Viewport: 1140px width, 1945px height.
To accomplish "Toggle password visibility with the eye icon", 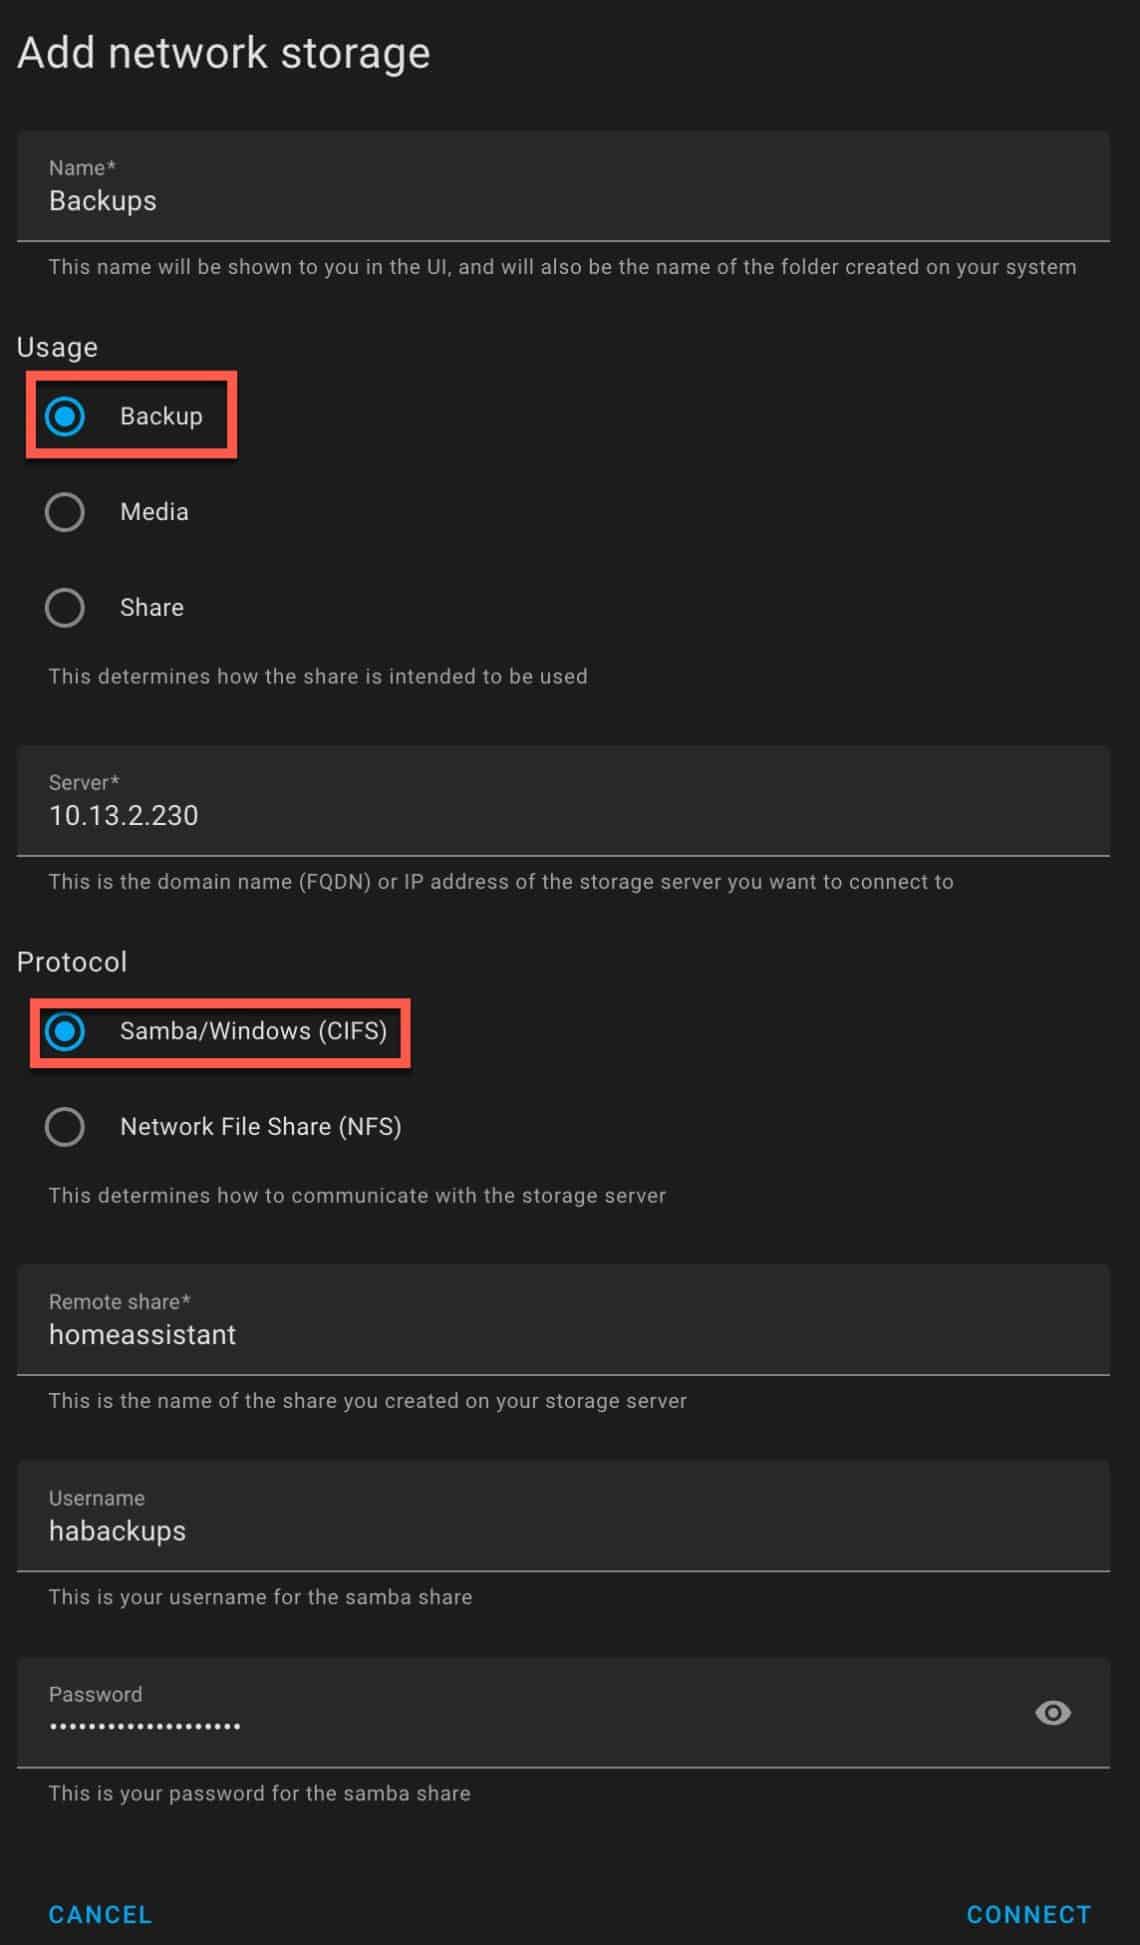I will (1052, 1714).
